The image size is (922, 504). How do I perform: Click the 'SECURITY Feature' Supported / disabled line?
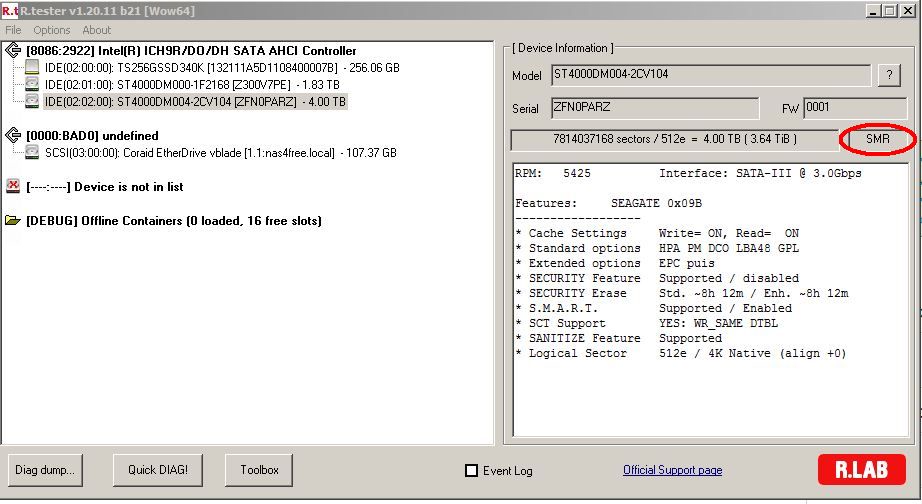tap(657, 278)
